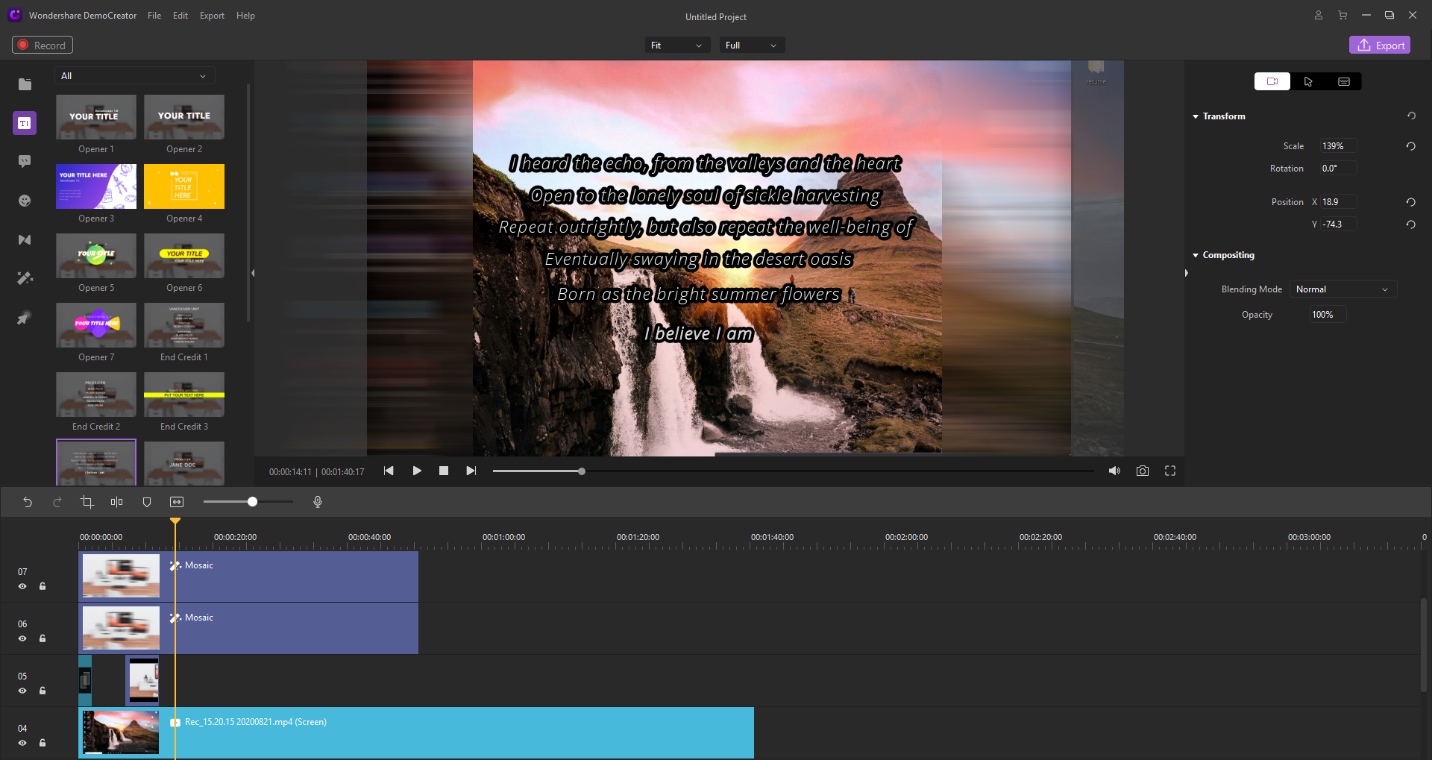Viewport: 1432px width, 760px height.
Task: Take a snapshot with camera icon
Action: pos(1142,471)
